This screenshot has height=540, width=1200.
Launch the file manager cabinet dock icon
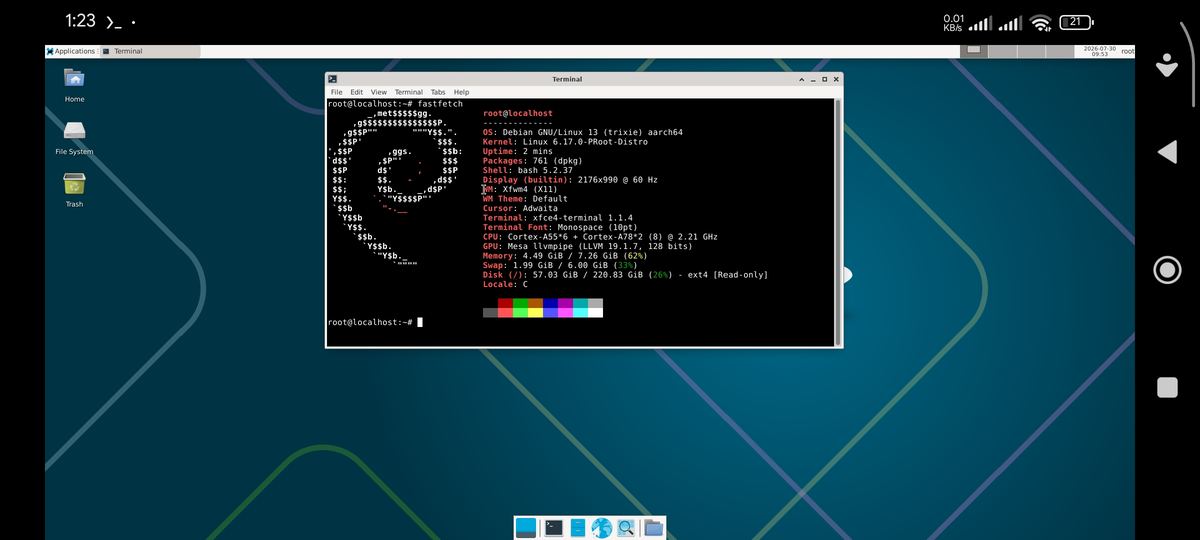pyautogui.click(x=577, y=527)
